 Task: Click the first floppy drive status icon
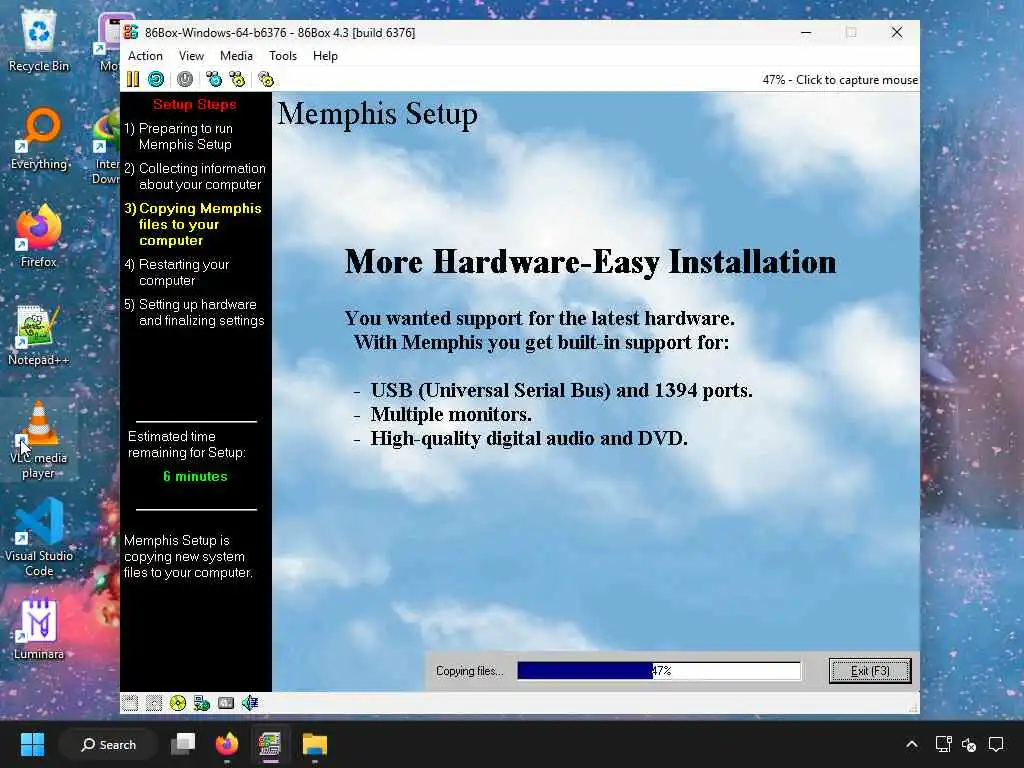130,703
